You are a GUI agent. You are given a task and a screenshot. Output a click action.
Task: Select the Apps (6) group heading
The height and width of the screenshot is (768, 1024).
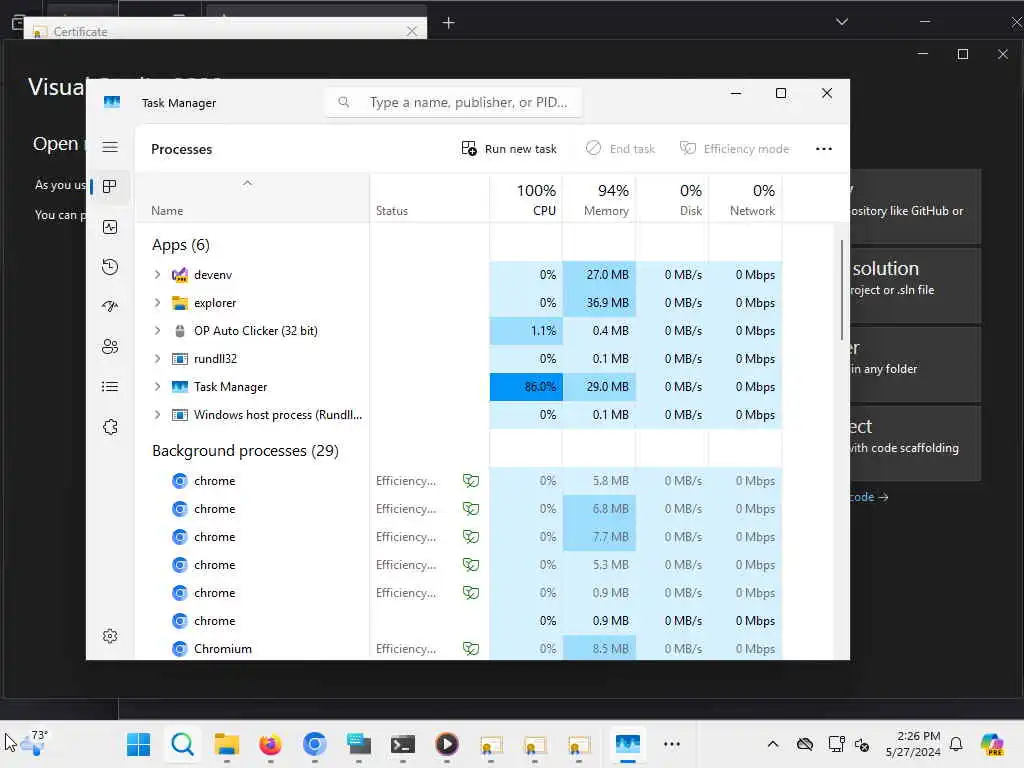tap(181, 245)
